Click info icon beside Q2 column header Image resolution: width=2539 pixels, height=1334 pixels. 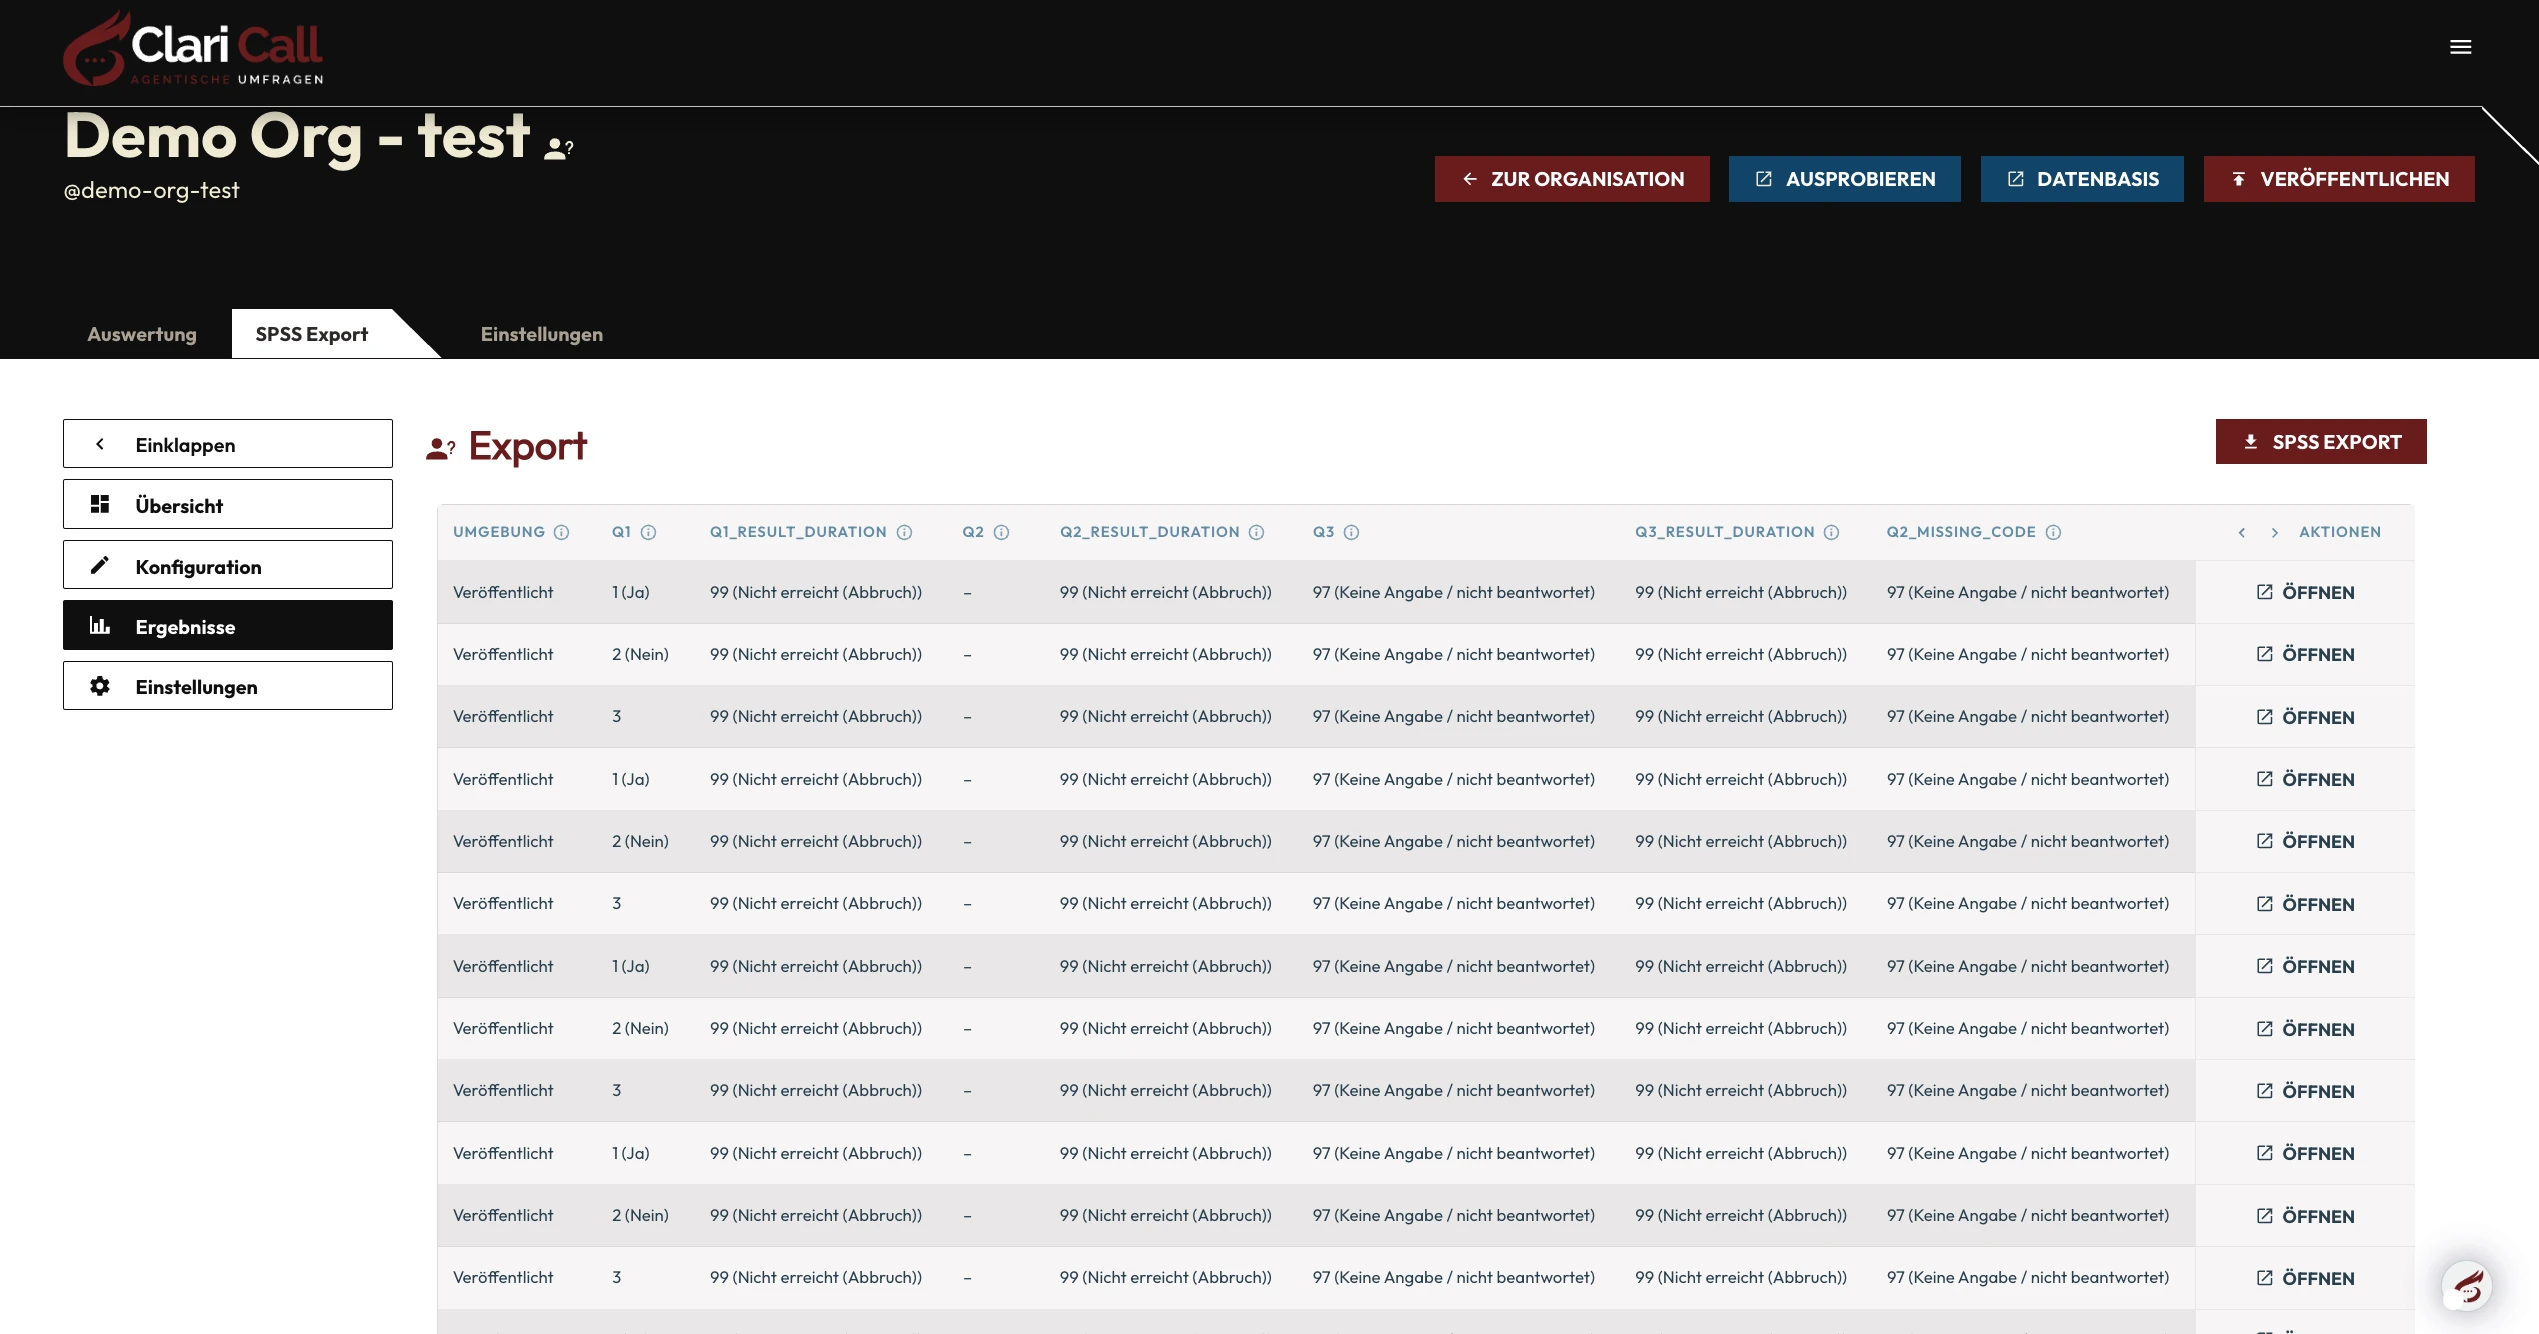tap(1001, 532)
